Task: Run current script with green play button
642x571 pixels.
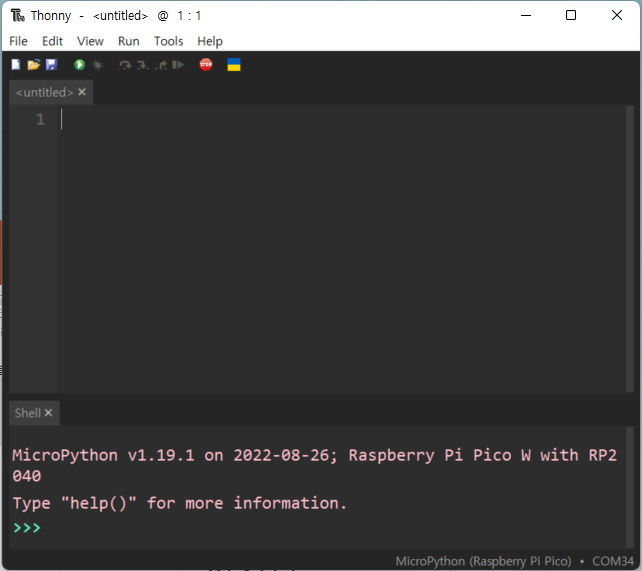Action: point(79,65)
